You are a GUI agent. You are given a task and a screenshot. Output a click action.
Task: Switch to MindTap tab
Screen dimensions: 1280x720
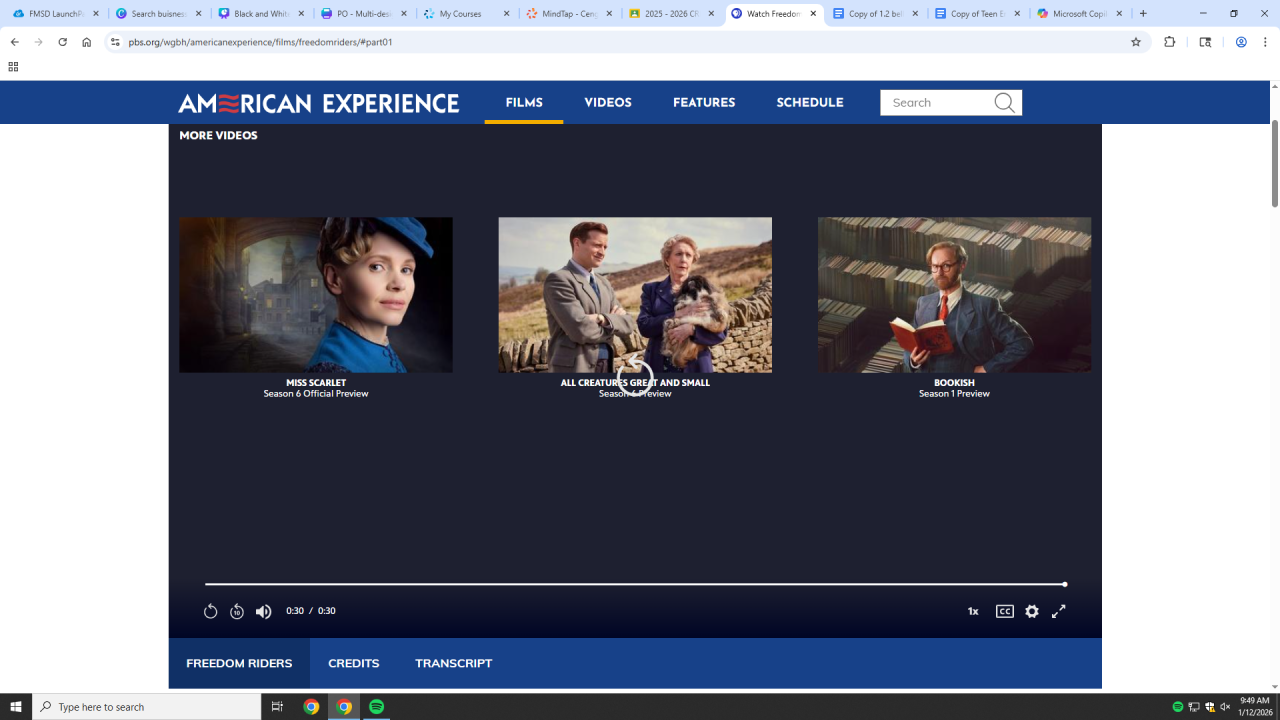tap(568, 14)
